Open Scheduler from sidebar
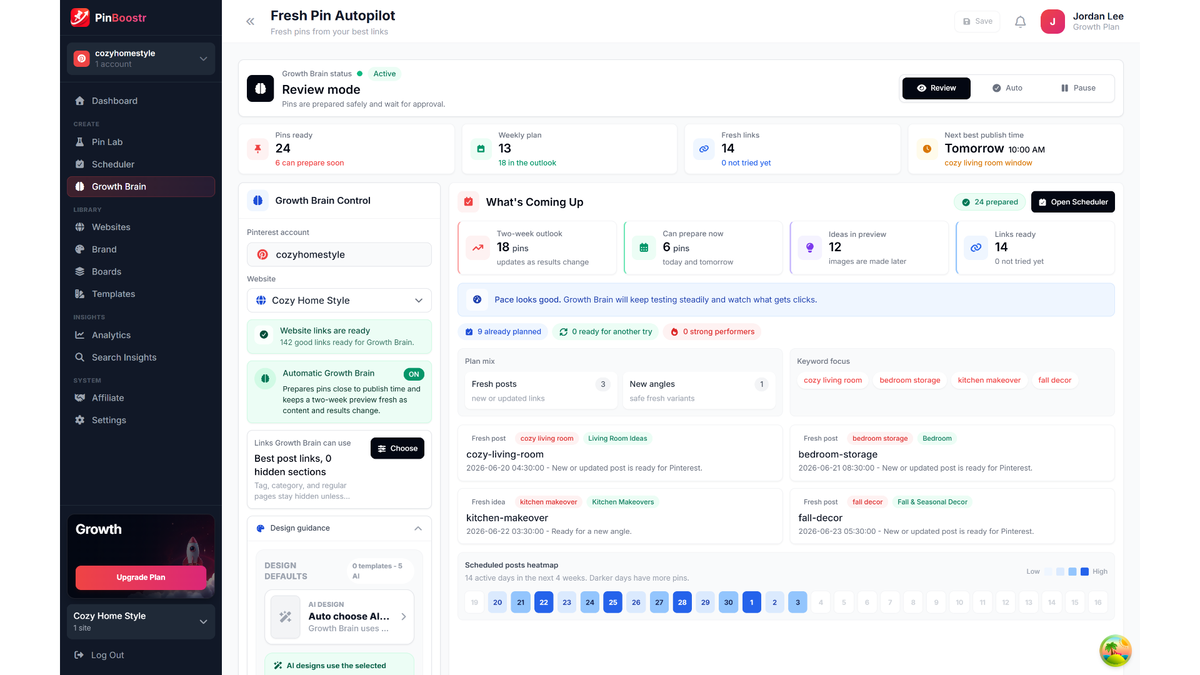 (x=141, y=164)
